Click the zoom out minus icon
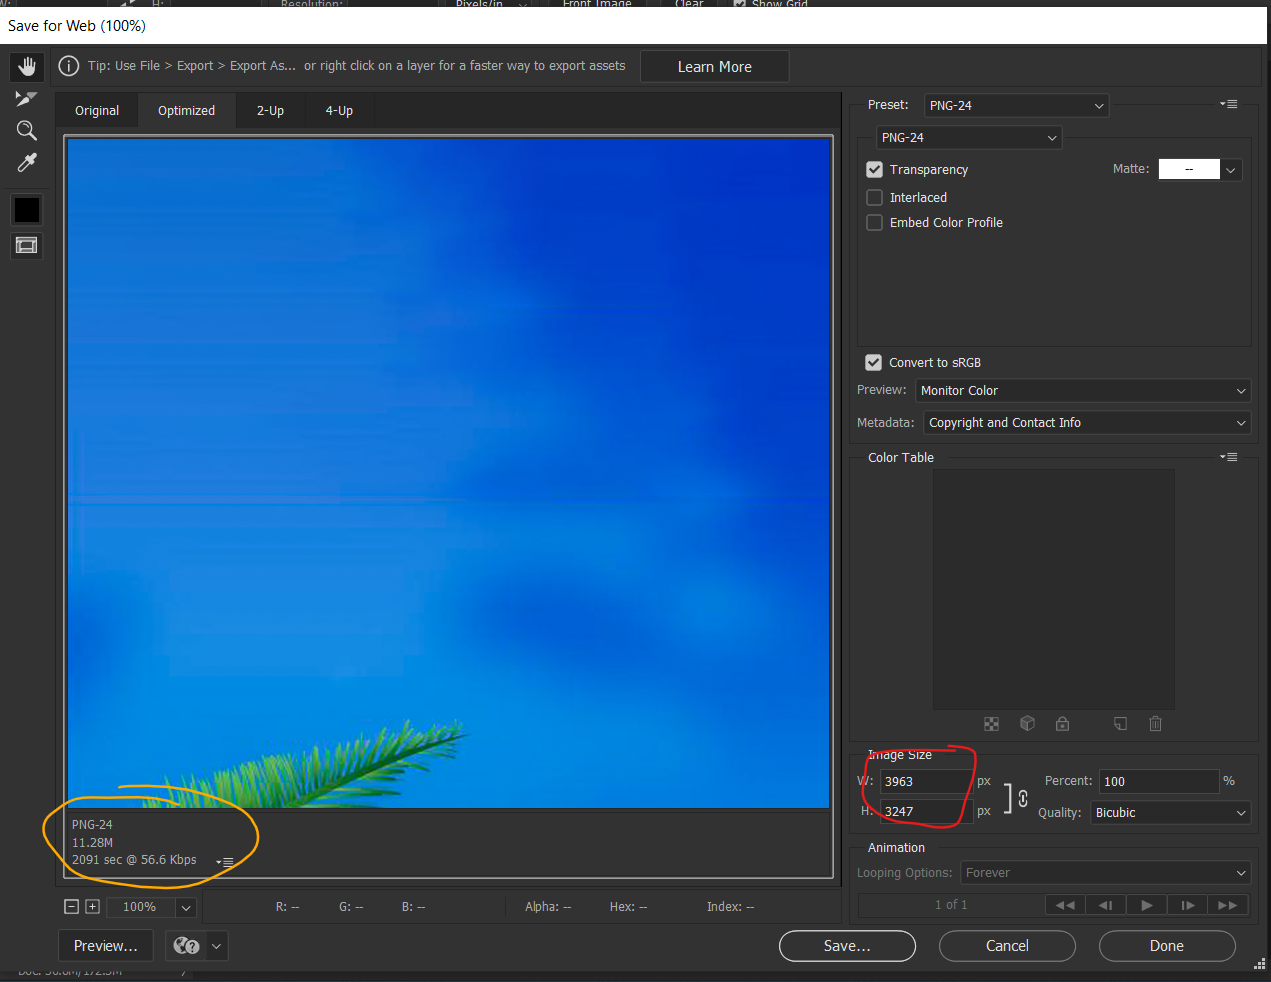This screenshot has height=982, width=1271. tap(71, 907)
